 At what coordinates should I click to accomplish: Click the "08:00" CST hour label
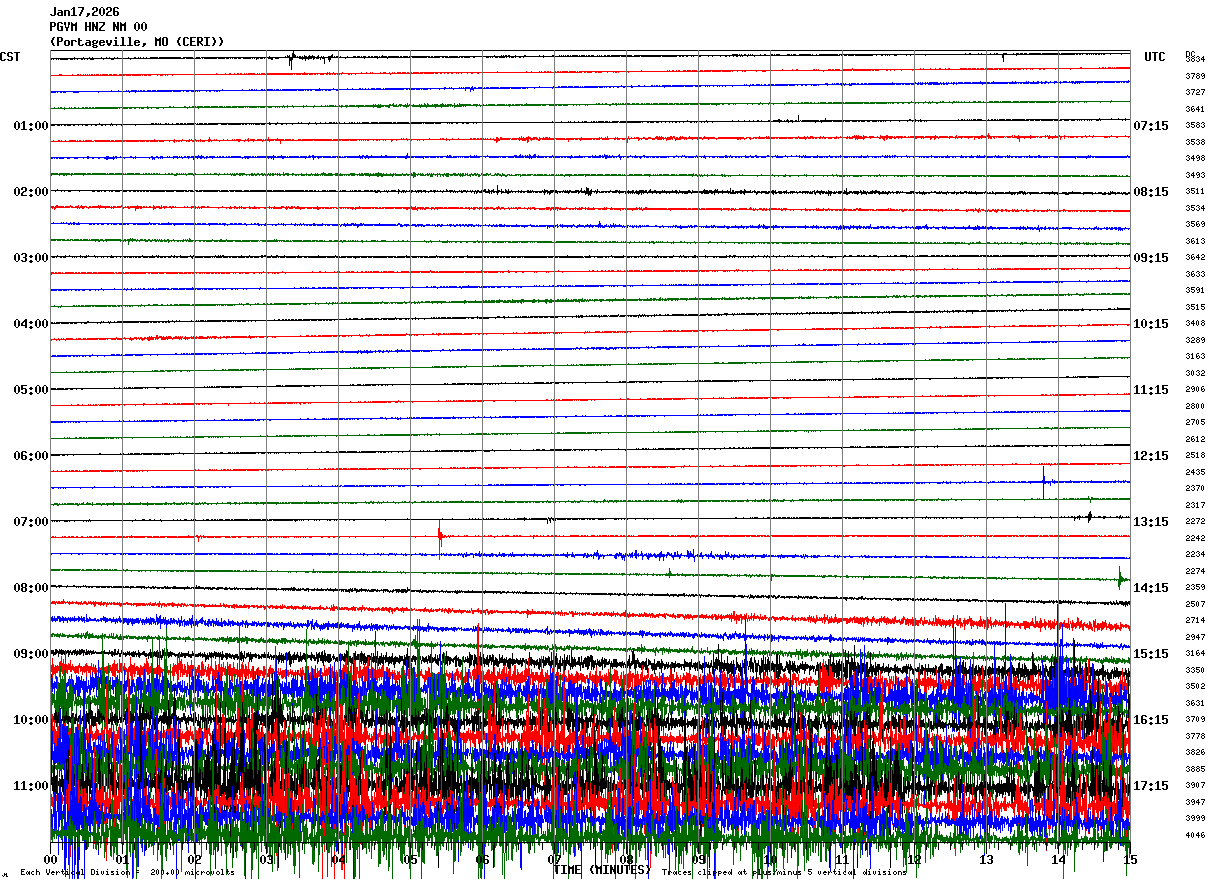tap(31, 588)
